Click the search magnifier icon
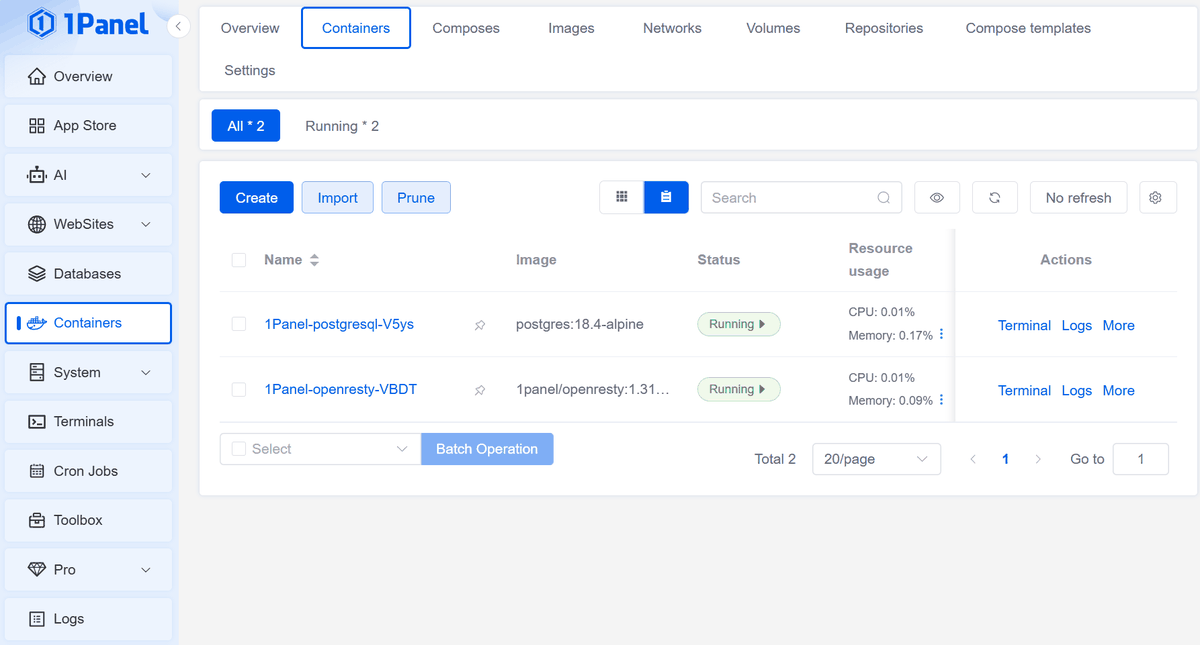This screenshot has width=1200, height=645. [884, 198]
